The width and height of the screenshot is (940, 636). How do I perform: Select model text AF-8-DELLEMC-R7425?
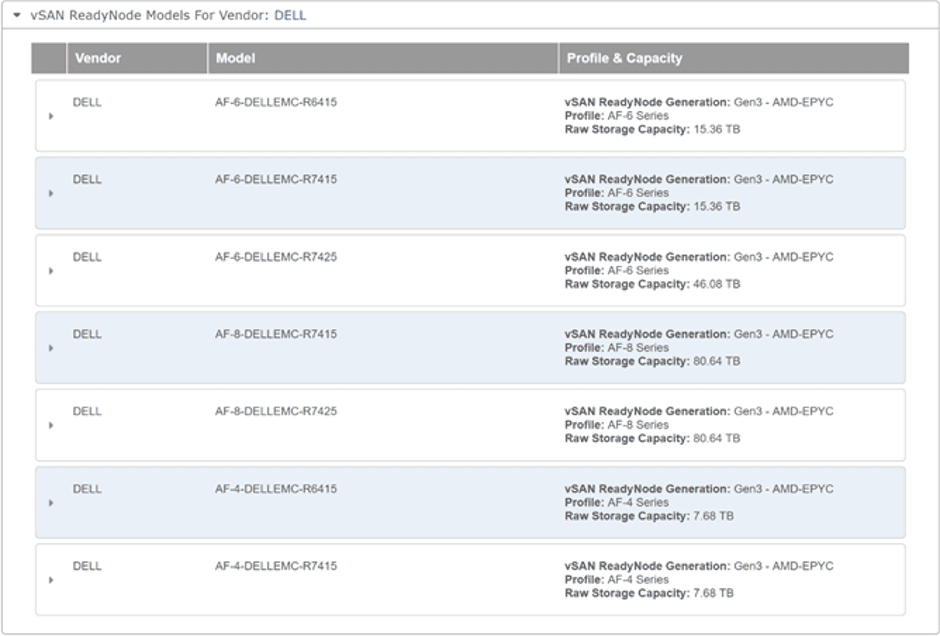(276, 412)
